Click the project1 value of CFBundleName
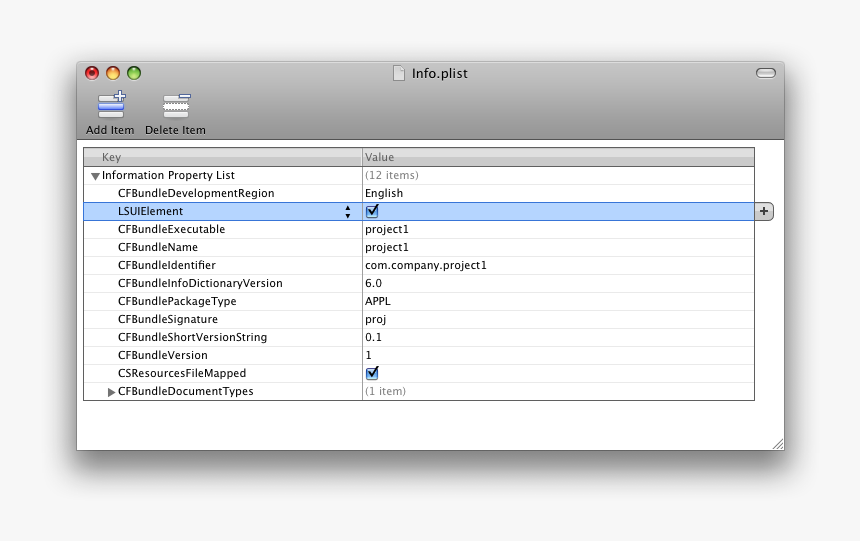The image size is (860, 541). (387, 247)
